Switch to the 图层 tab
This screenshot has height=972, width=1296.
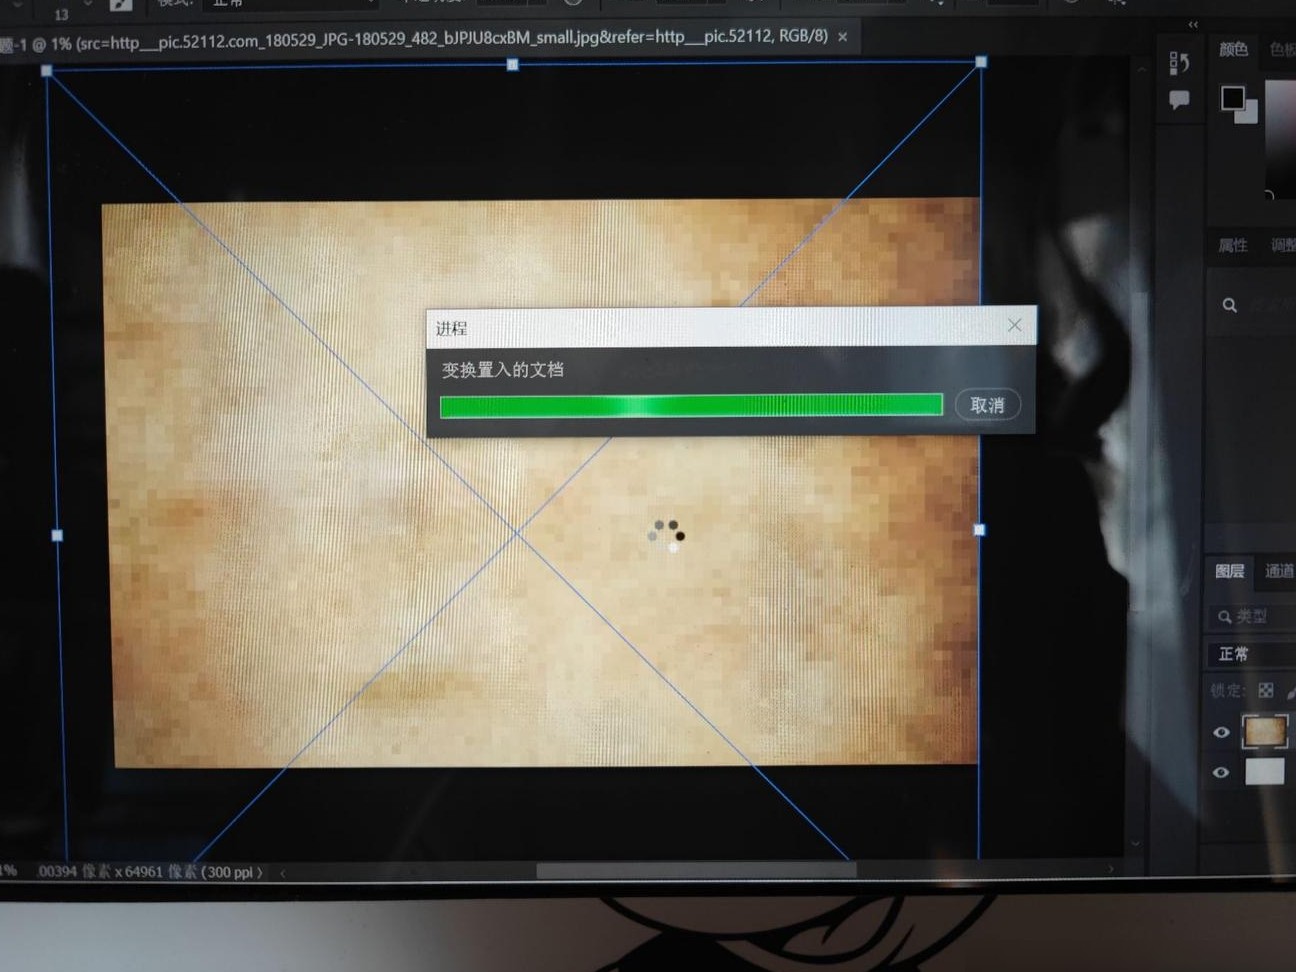click(1230, 571)
